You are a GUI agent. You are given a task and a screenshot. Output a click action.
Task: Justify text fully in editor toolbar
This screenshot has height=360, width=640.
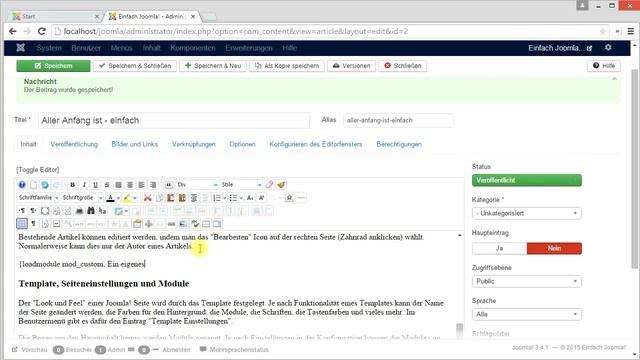tap(118, 185)
